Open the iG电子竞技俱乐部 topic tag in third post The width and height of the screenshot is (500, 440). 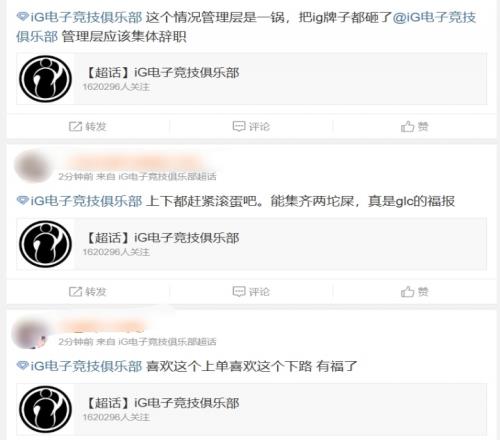tap(79, 366)
